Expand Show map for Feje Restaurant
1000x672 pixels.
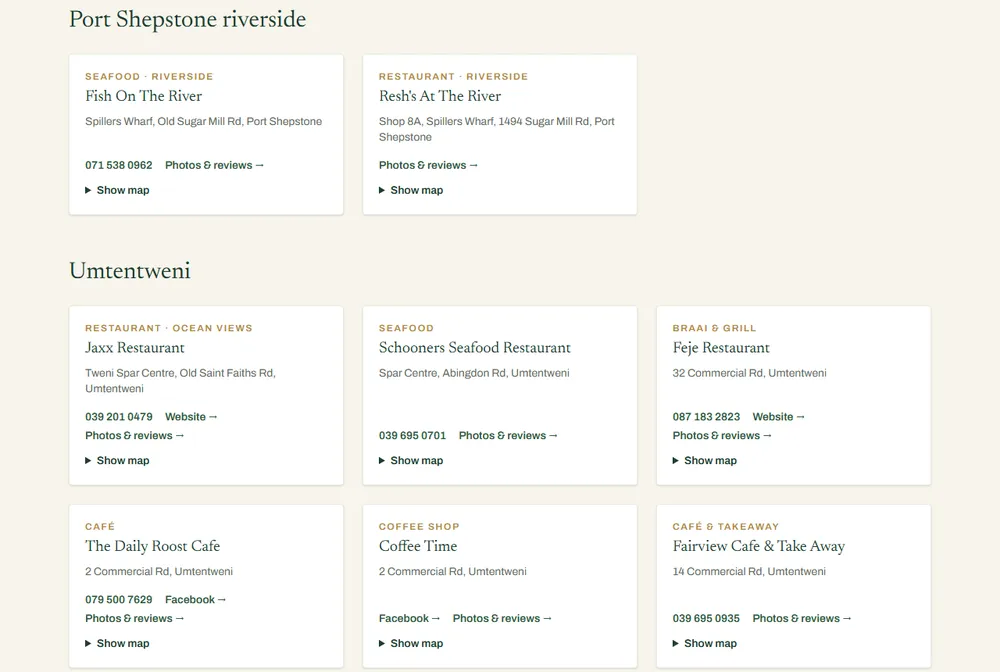[705, 460]
